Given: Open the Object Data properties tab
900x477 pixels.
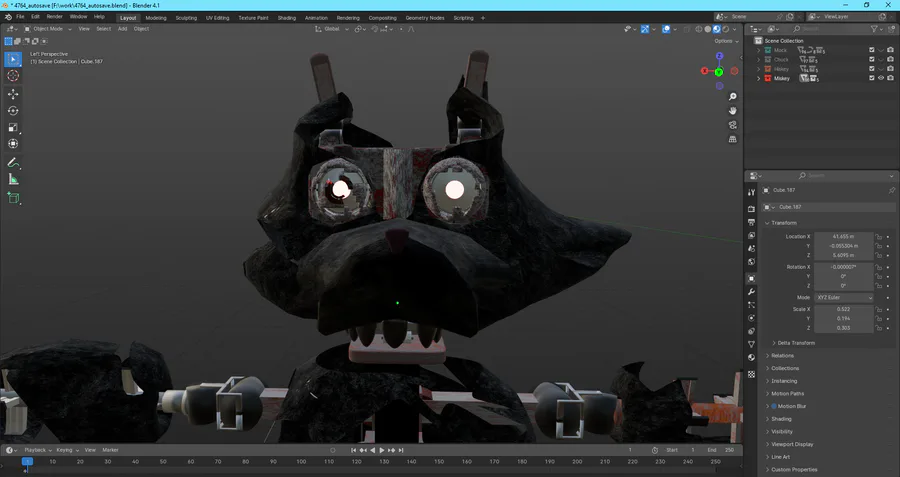Looking at the screenshot, I should click(751, 344).
